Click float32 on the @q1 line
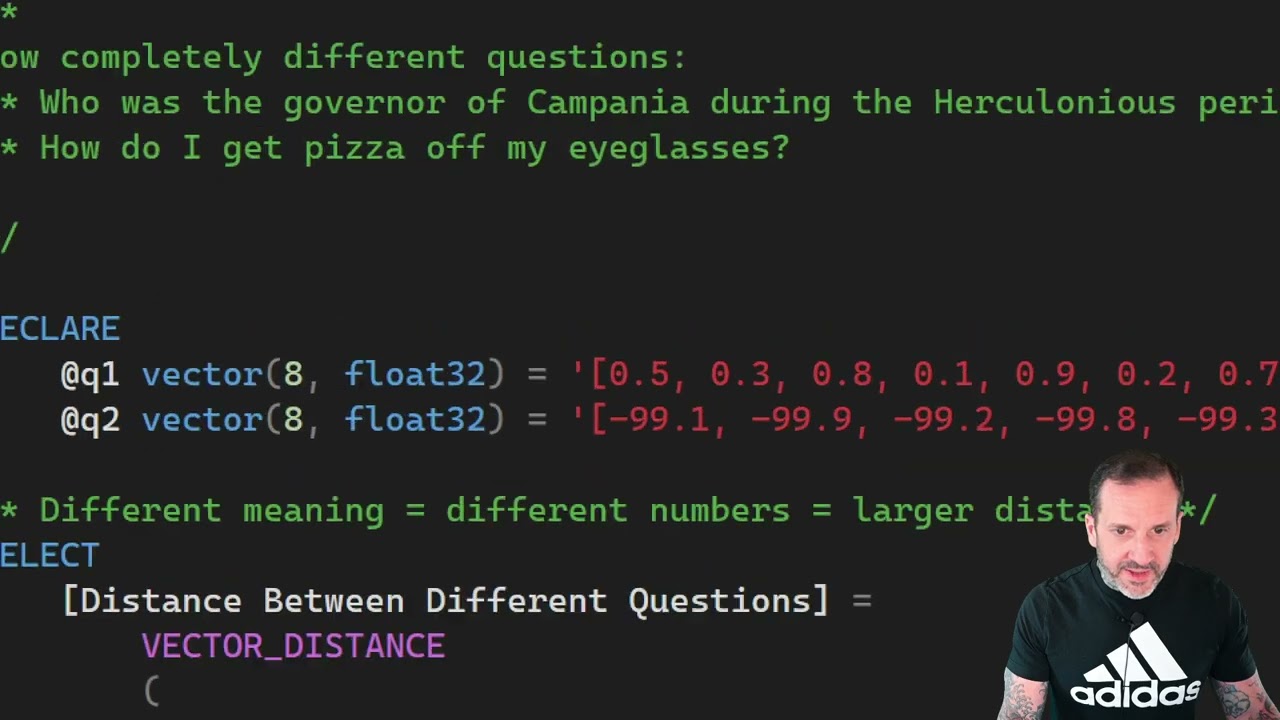Viewport: 1280px width, 720px height. 415,374
